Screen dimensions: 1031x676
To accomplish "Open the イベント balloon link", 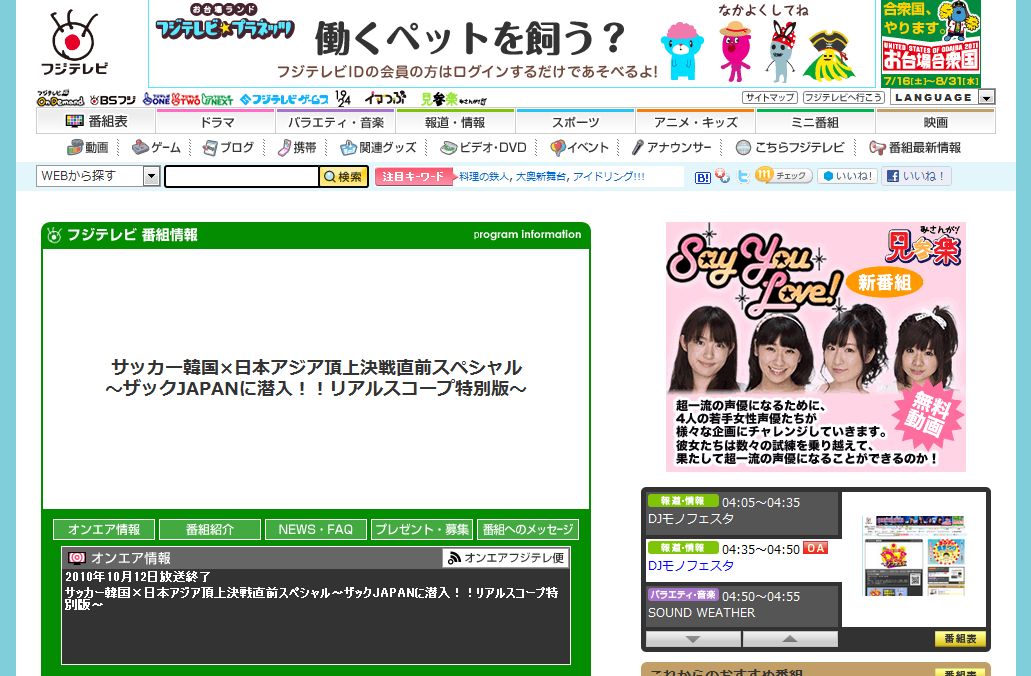I will pos(579,147).
